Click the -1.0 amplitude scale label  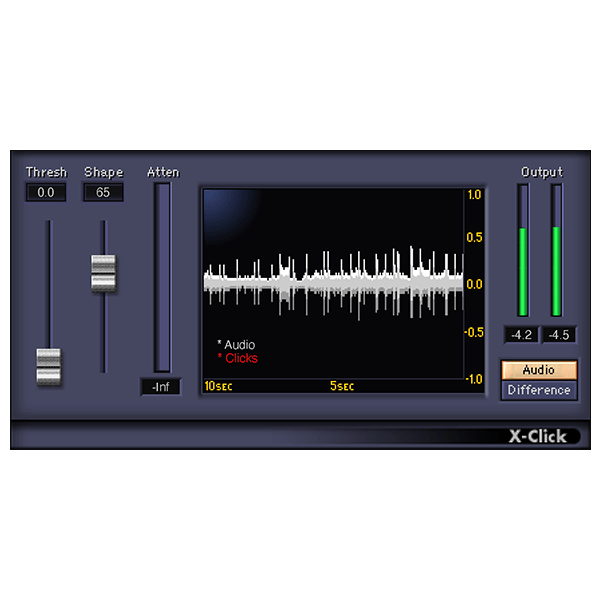point(474,379)
